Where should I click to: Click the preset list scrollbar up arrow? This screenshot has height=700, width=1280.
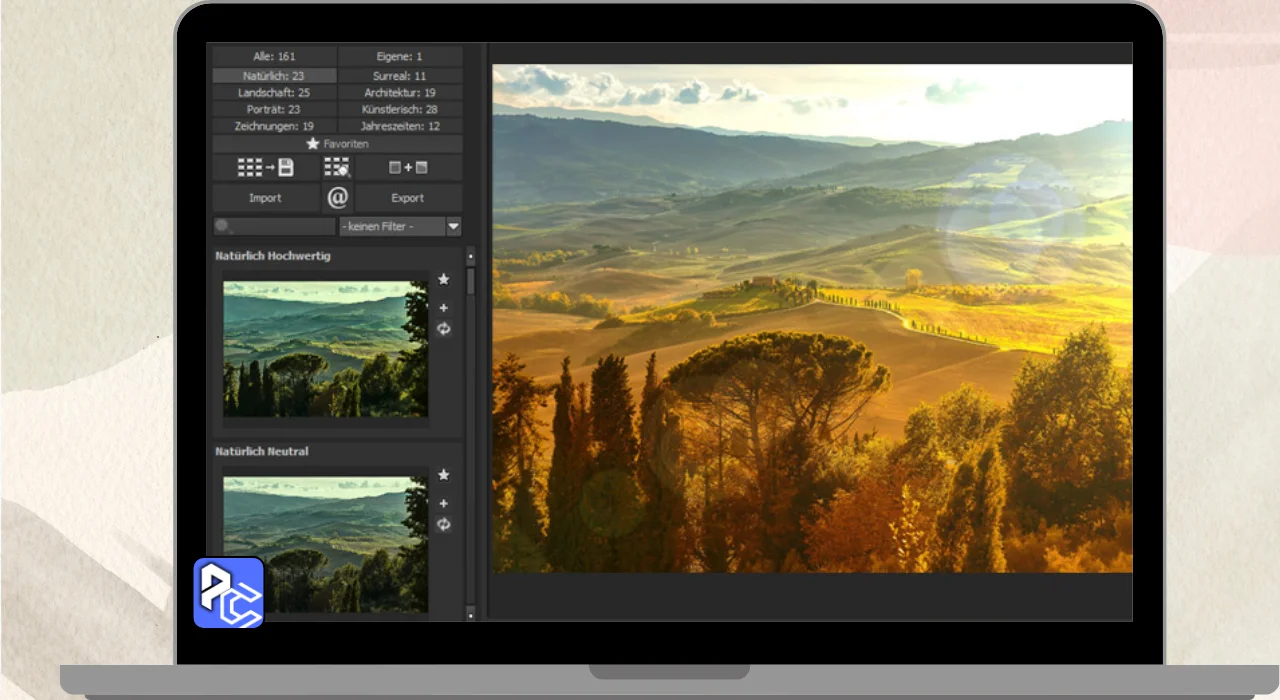(471, 255)
